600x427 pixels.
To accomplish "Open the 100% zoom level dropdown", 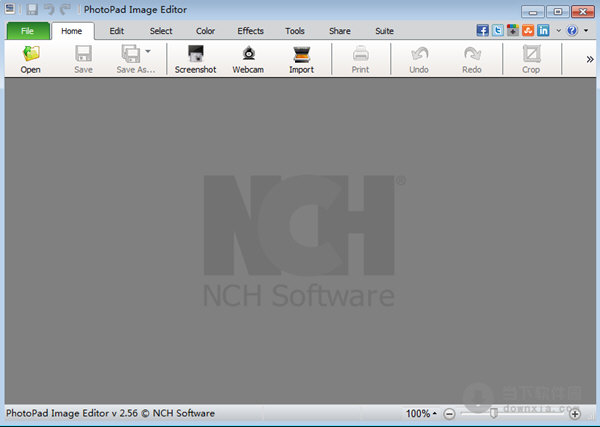I will (421, 414).
